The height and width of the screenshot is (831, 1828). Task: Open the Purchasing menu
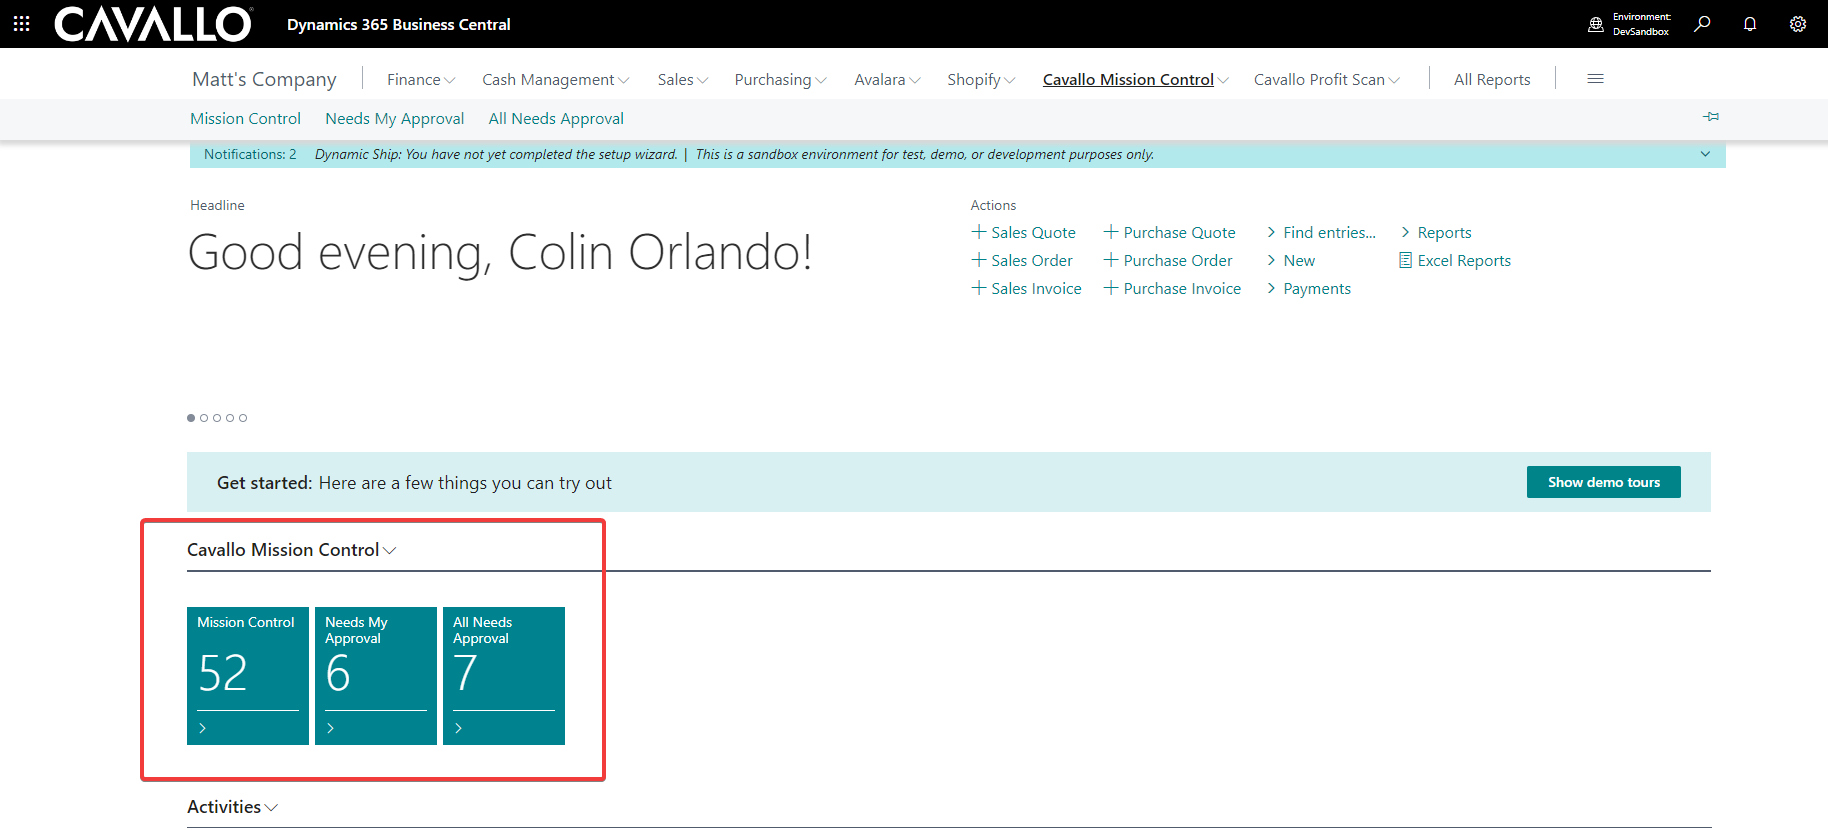[779, 80]
